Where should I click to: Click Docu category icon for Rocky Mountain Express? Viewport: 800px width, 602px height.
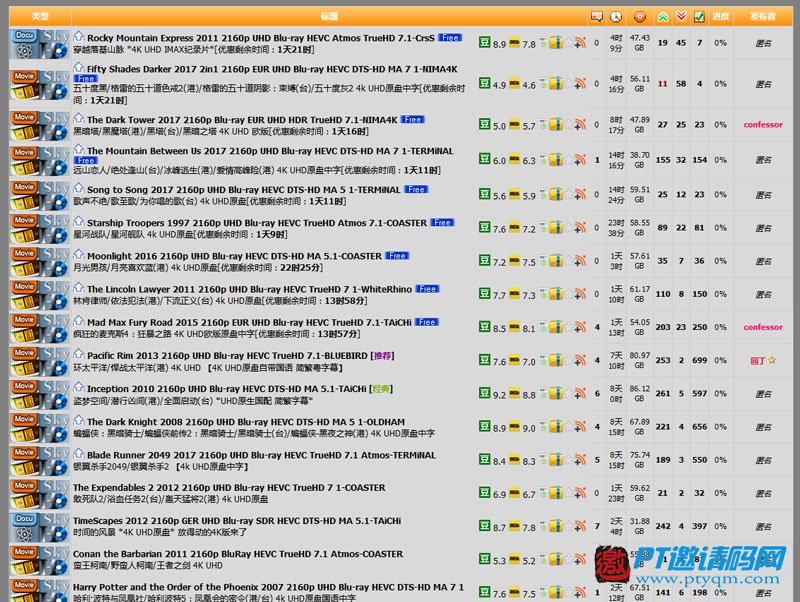(24, 43)
